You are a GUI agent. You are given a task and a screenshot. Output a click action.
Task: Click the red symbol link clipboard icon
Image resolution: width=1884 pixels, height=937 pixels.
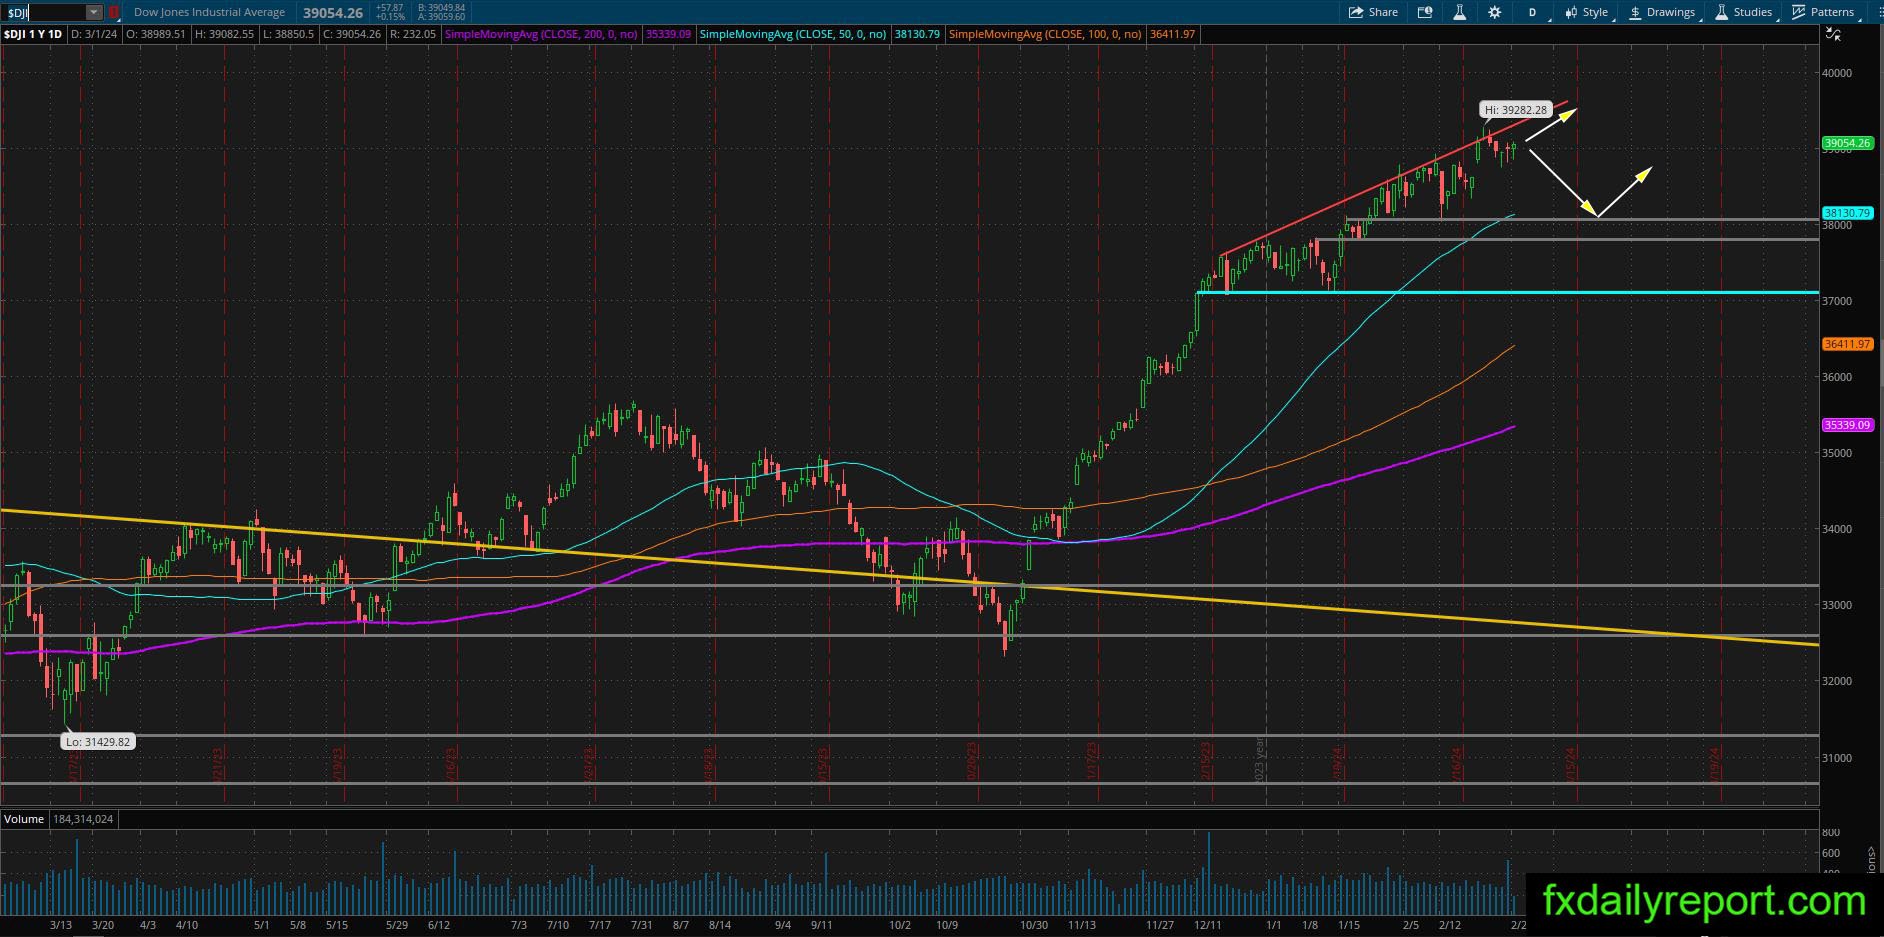point(113,12)
